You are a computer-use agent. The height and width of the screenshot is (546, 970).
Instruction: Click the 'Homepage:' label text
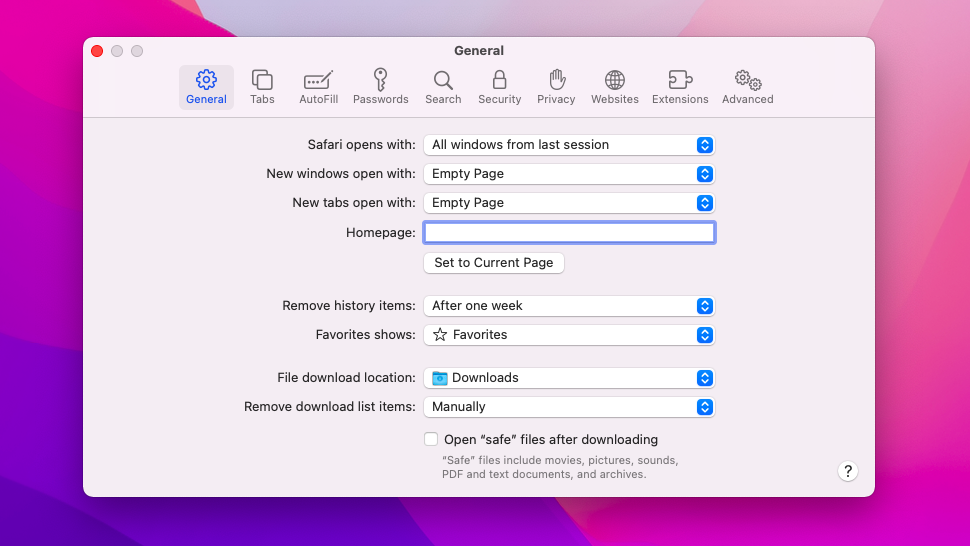[x=380, y=232]
